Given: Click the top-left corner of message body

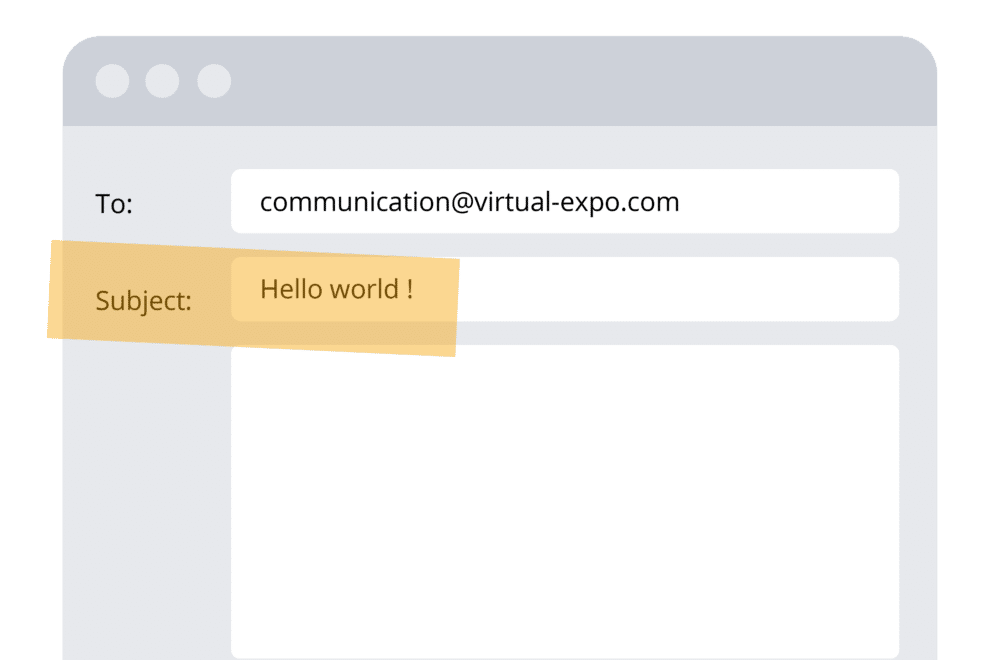Looking at the screenshot, I should tap(240, 354).
